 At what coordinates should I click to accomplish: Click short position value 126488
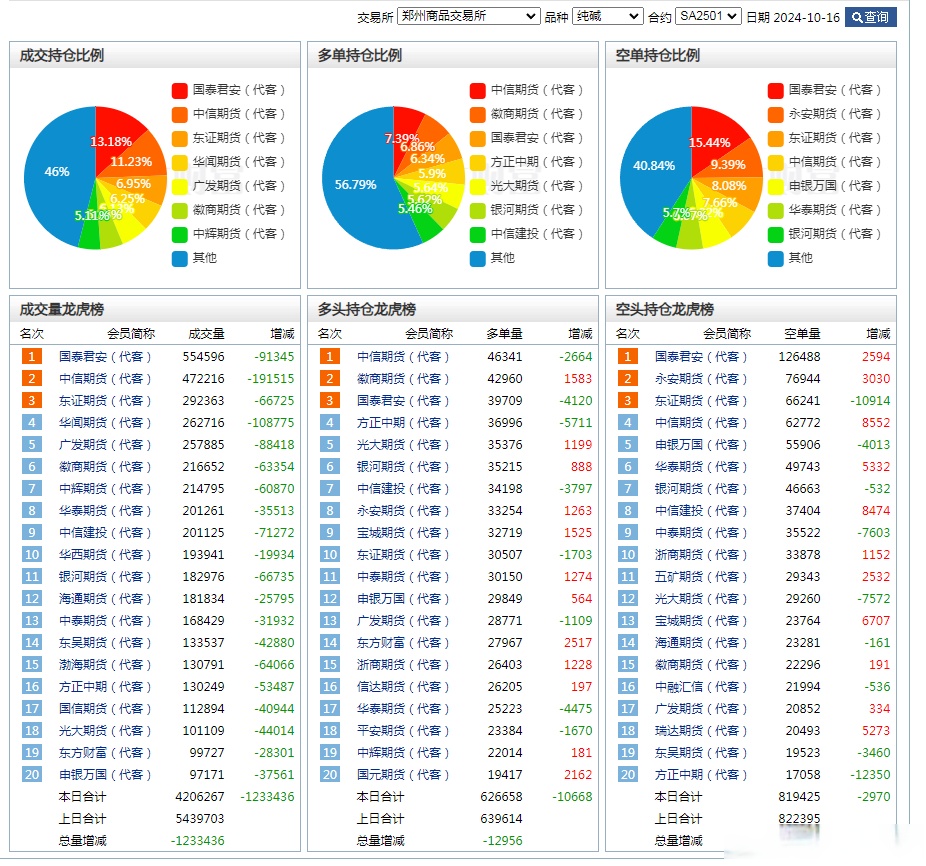799,357
